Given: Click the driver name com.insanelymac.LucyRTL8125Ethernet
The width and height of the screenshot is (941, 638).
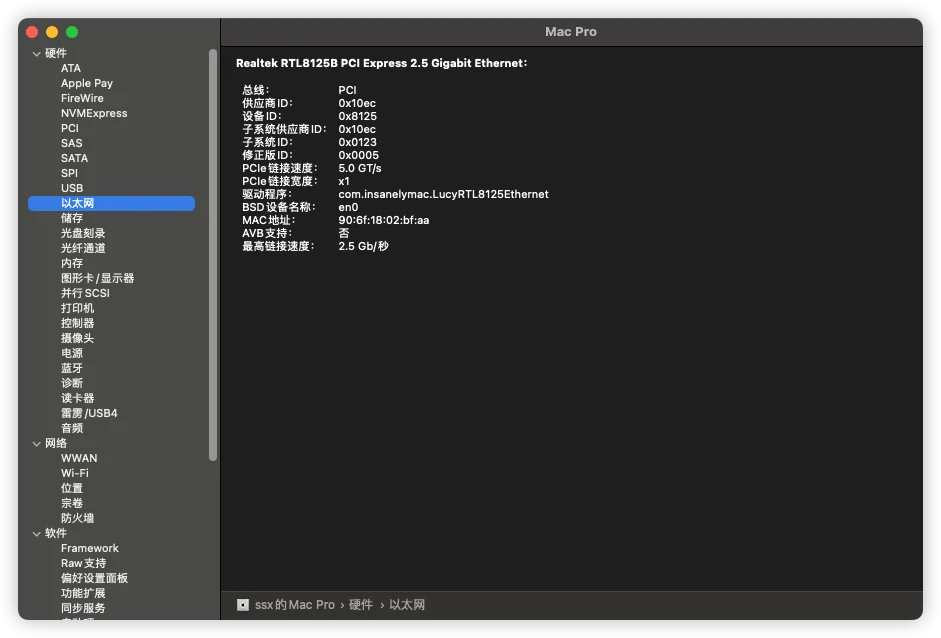Looking at the screenshot, I should coord(443,194).
